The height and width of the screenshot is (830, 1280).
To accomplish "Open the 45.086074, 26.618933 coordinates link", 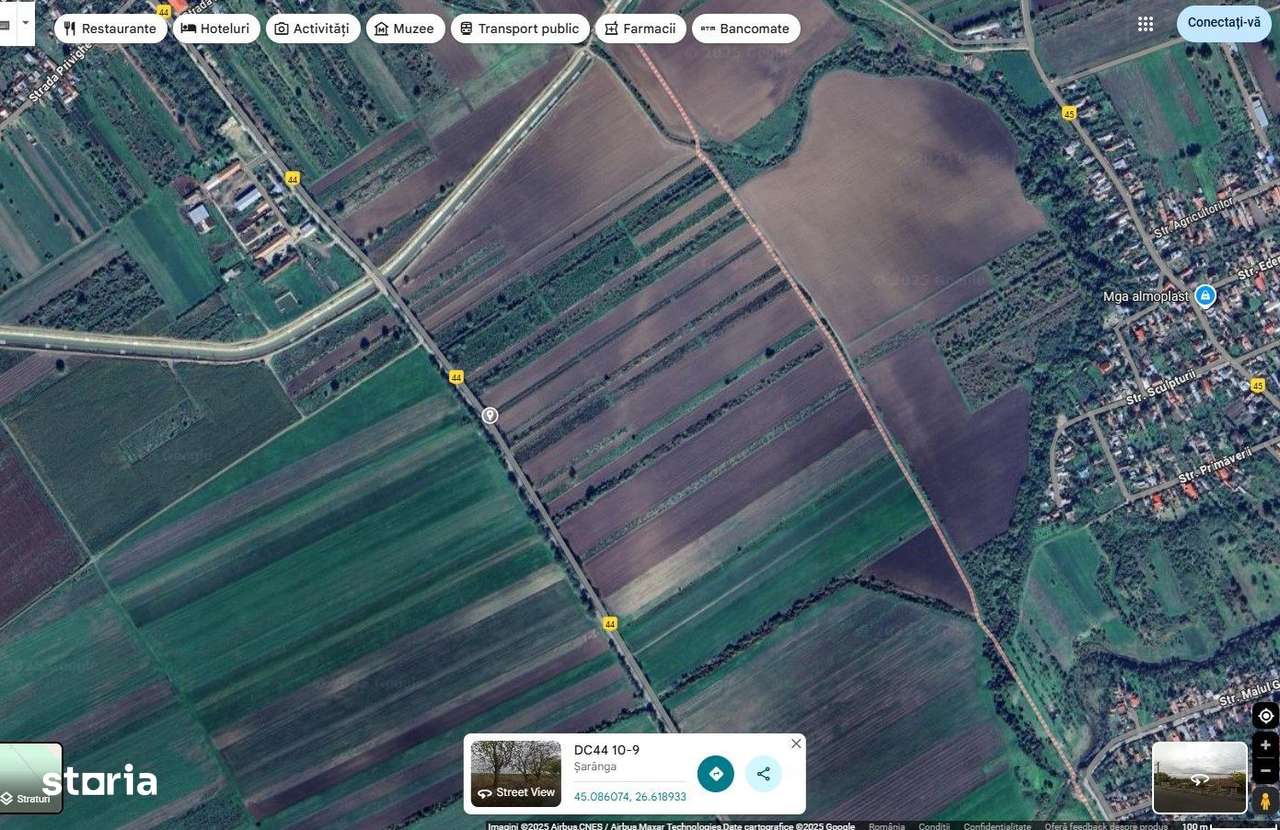I will (x=631, y=796).
